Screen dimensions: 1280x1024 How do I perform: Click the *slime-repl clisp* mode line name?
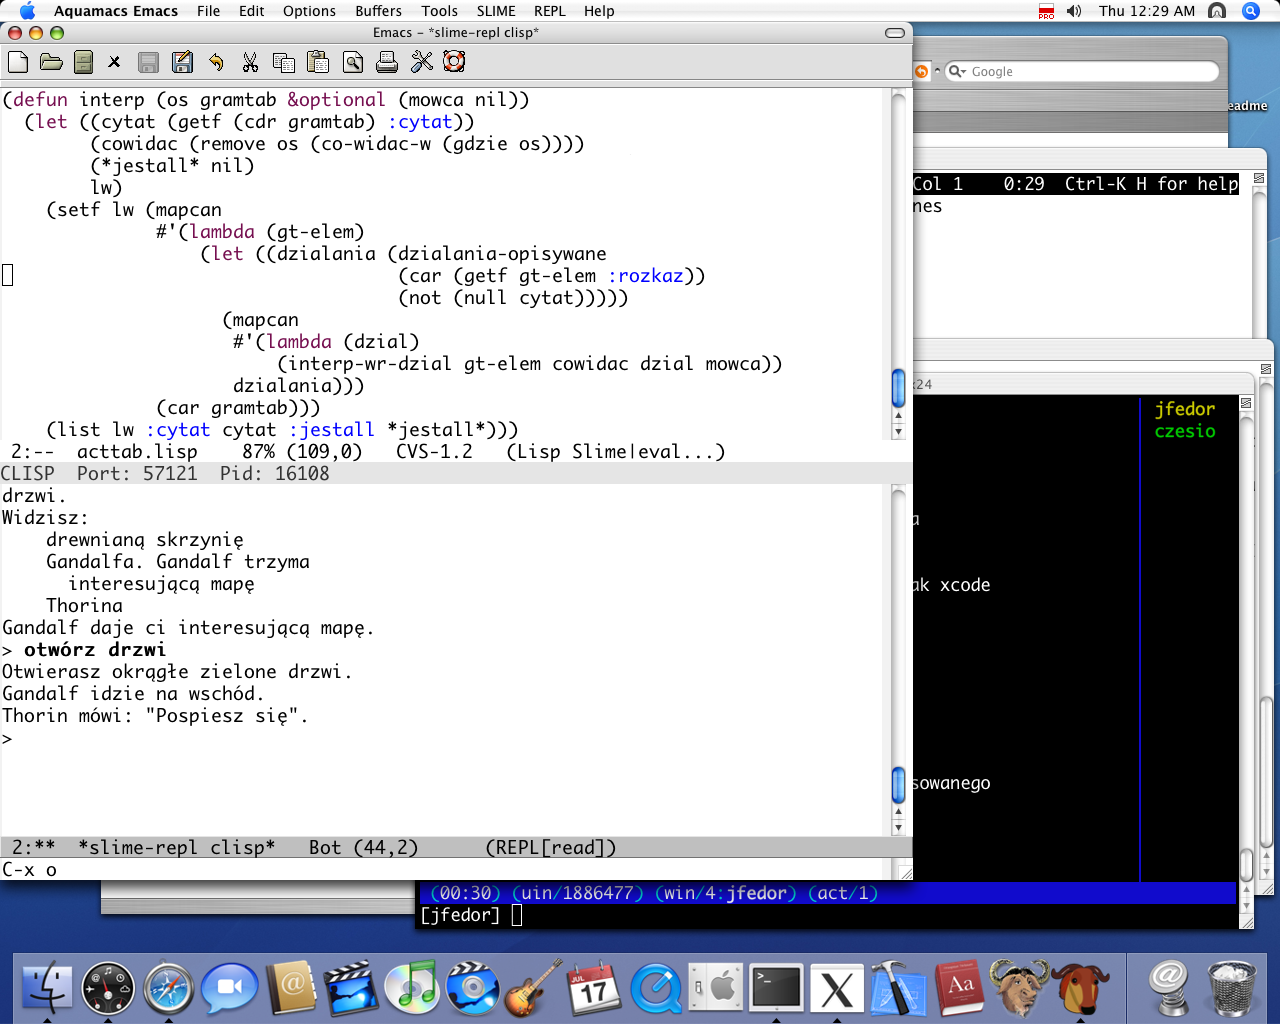point(176,848)
